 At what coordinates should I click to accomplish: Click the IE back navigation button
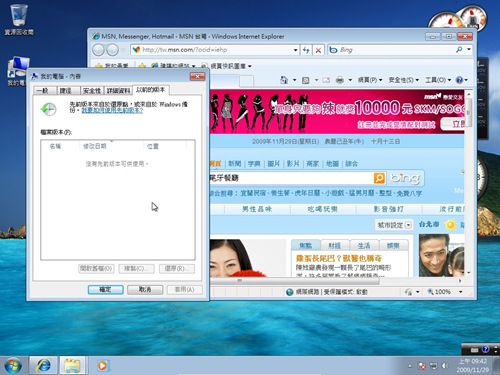coord(99,50)
